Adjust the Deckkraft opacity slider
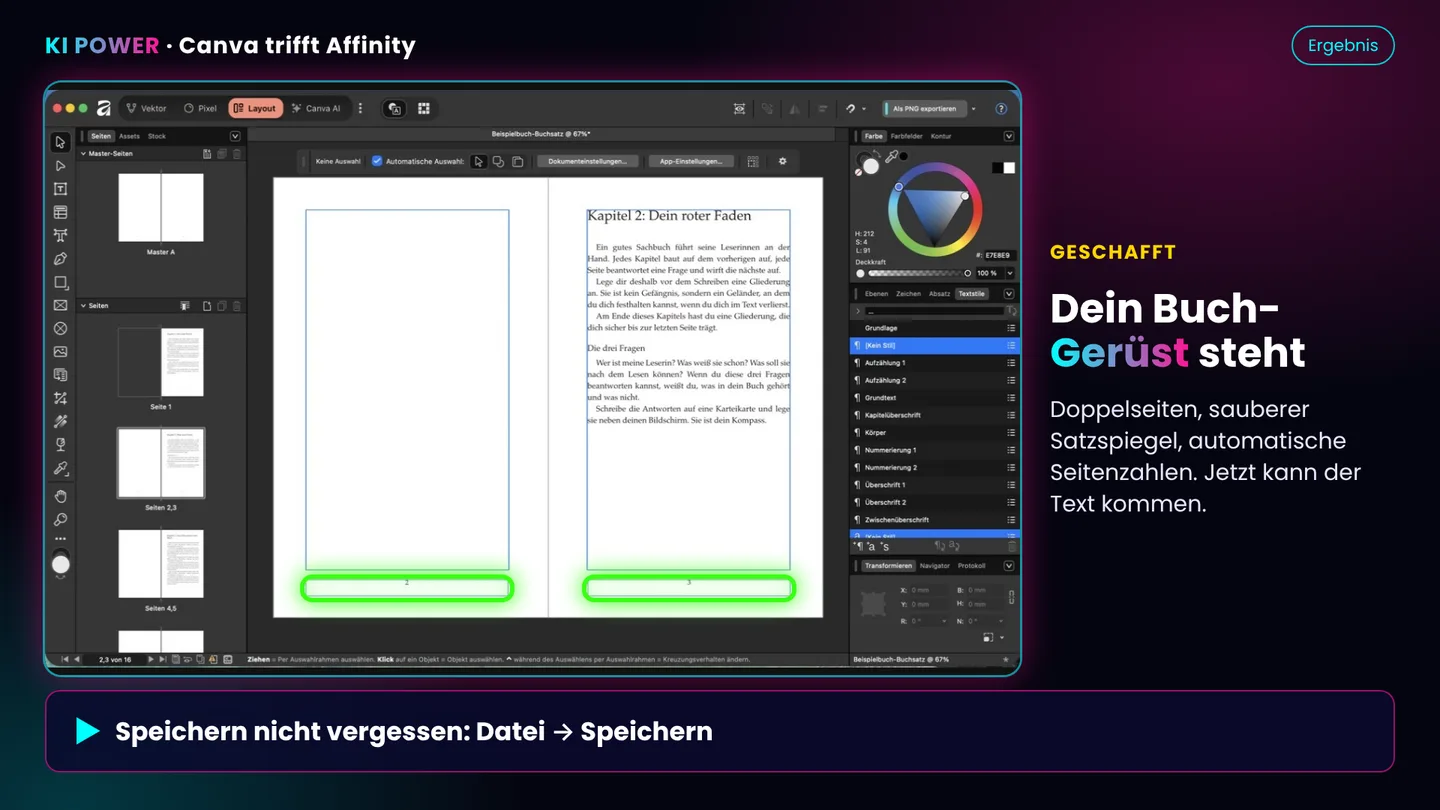The height and width of the screenshot is (810, 1440). tap(919, 273)
